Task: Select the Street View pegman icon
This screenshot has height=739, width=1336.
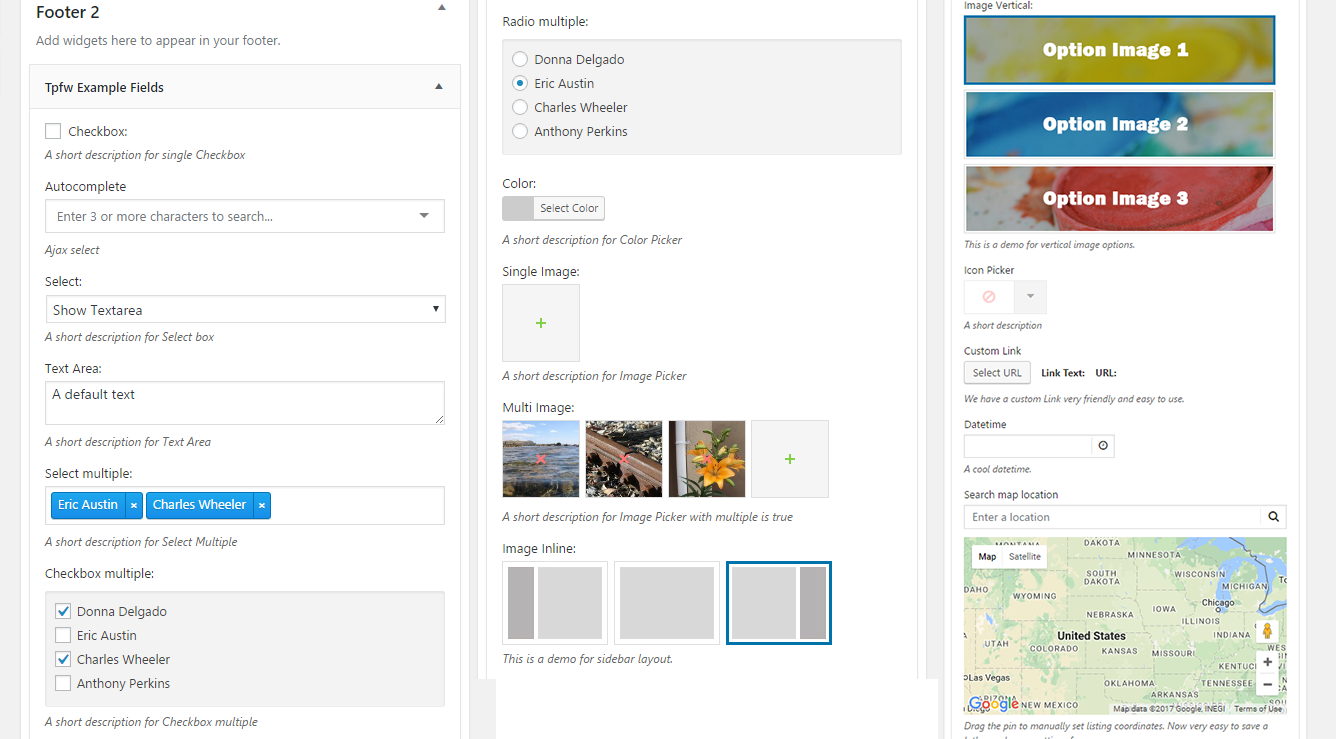Action: point(1268,631)
